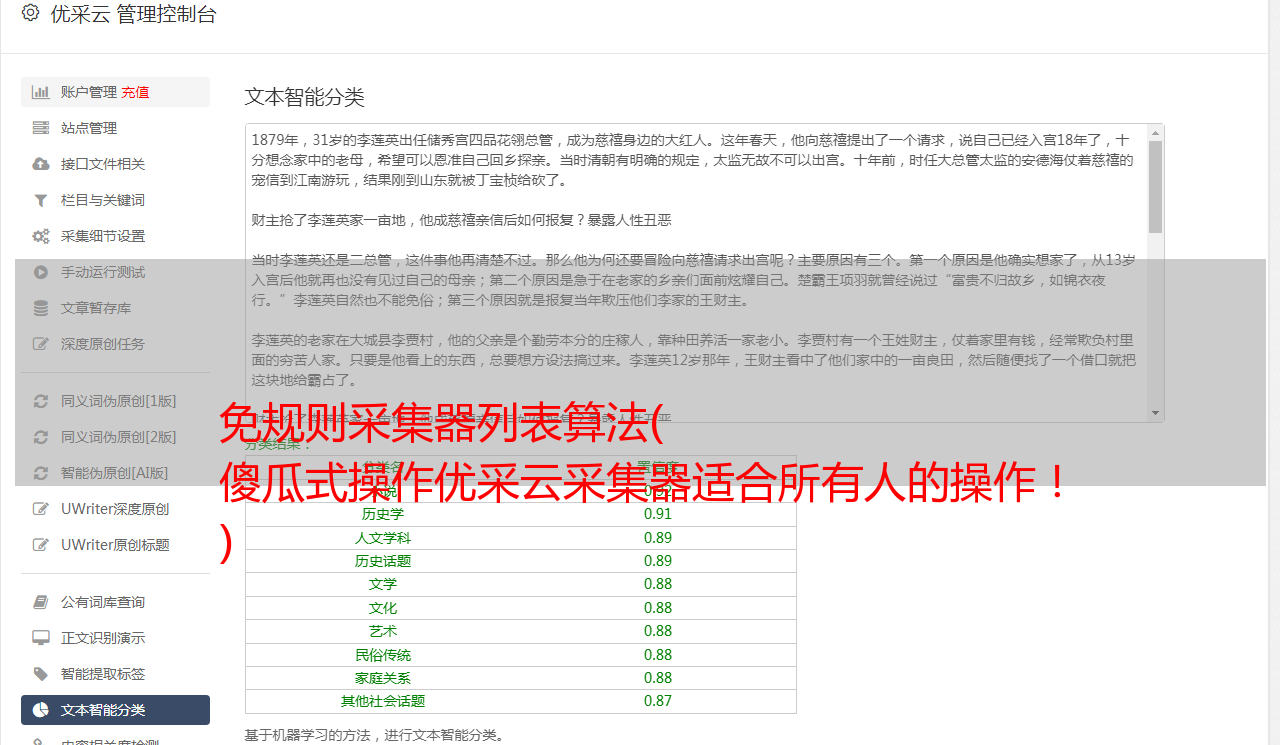This screenshot has height=745, width=1280.
Task: Click the refresh icon for 智能伪原创[AI版]
Action: [x=41, y=473]
